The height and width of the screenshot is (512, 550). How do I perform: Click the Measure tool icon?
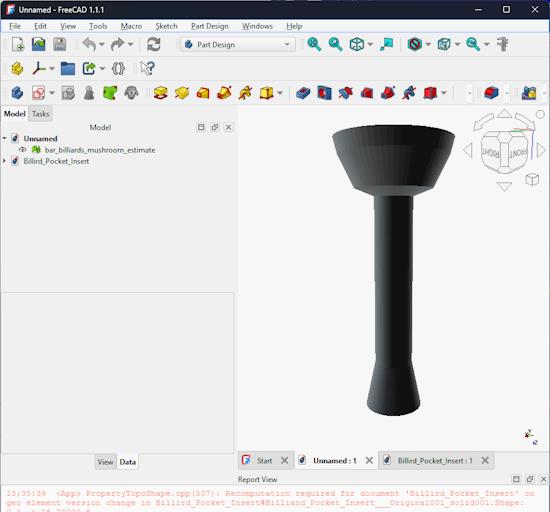502,45
